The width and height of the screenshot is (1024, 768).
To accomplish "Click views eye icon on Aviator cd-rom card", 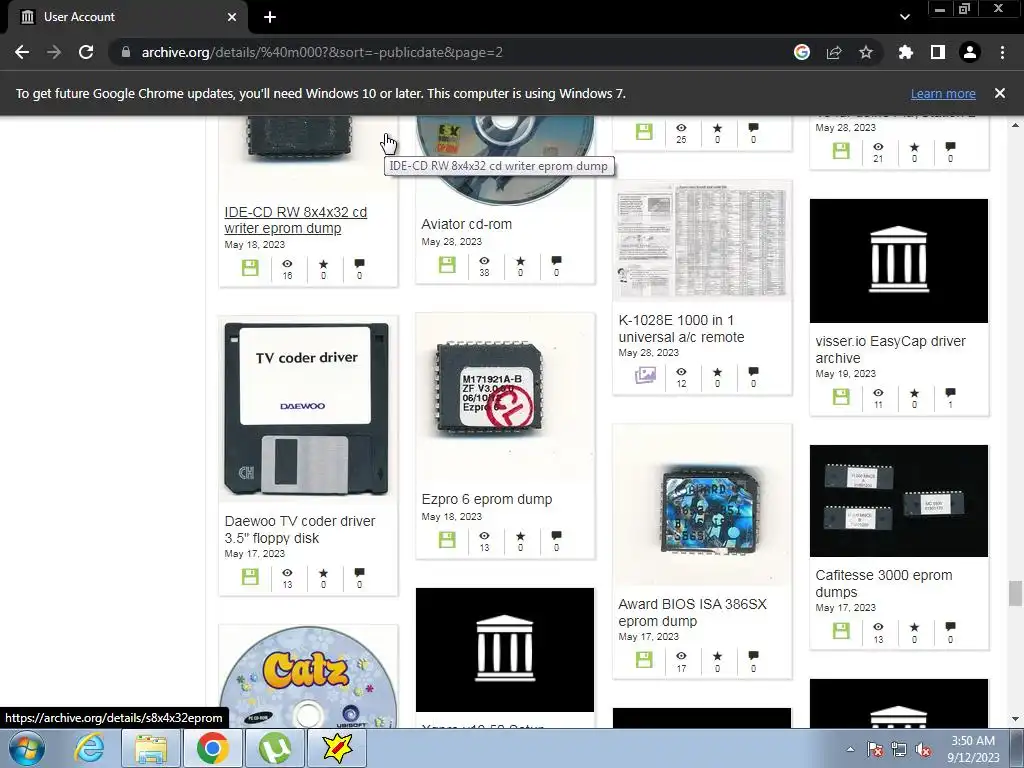I will coord(484,261).
